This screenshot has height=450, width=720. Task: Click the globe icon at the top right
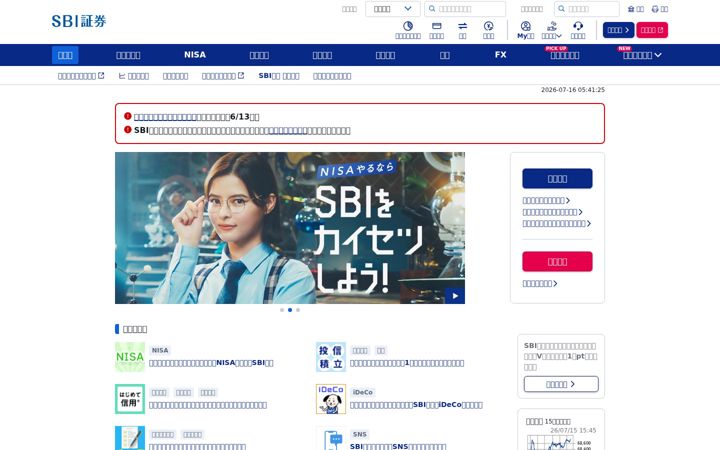[655, 9]
